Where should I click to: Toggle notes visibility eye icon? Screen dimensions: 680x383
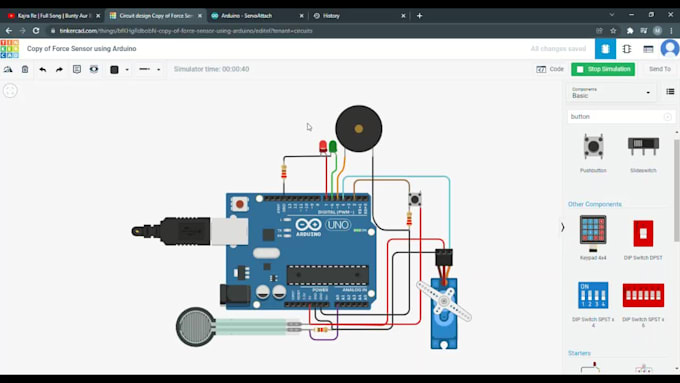click(94, 69)
